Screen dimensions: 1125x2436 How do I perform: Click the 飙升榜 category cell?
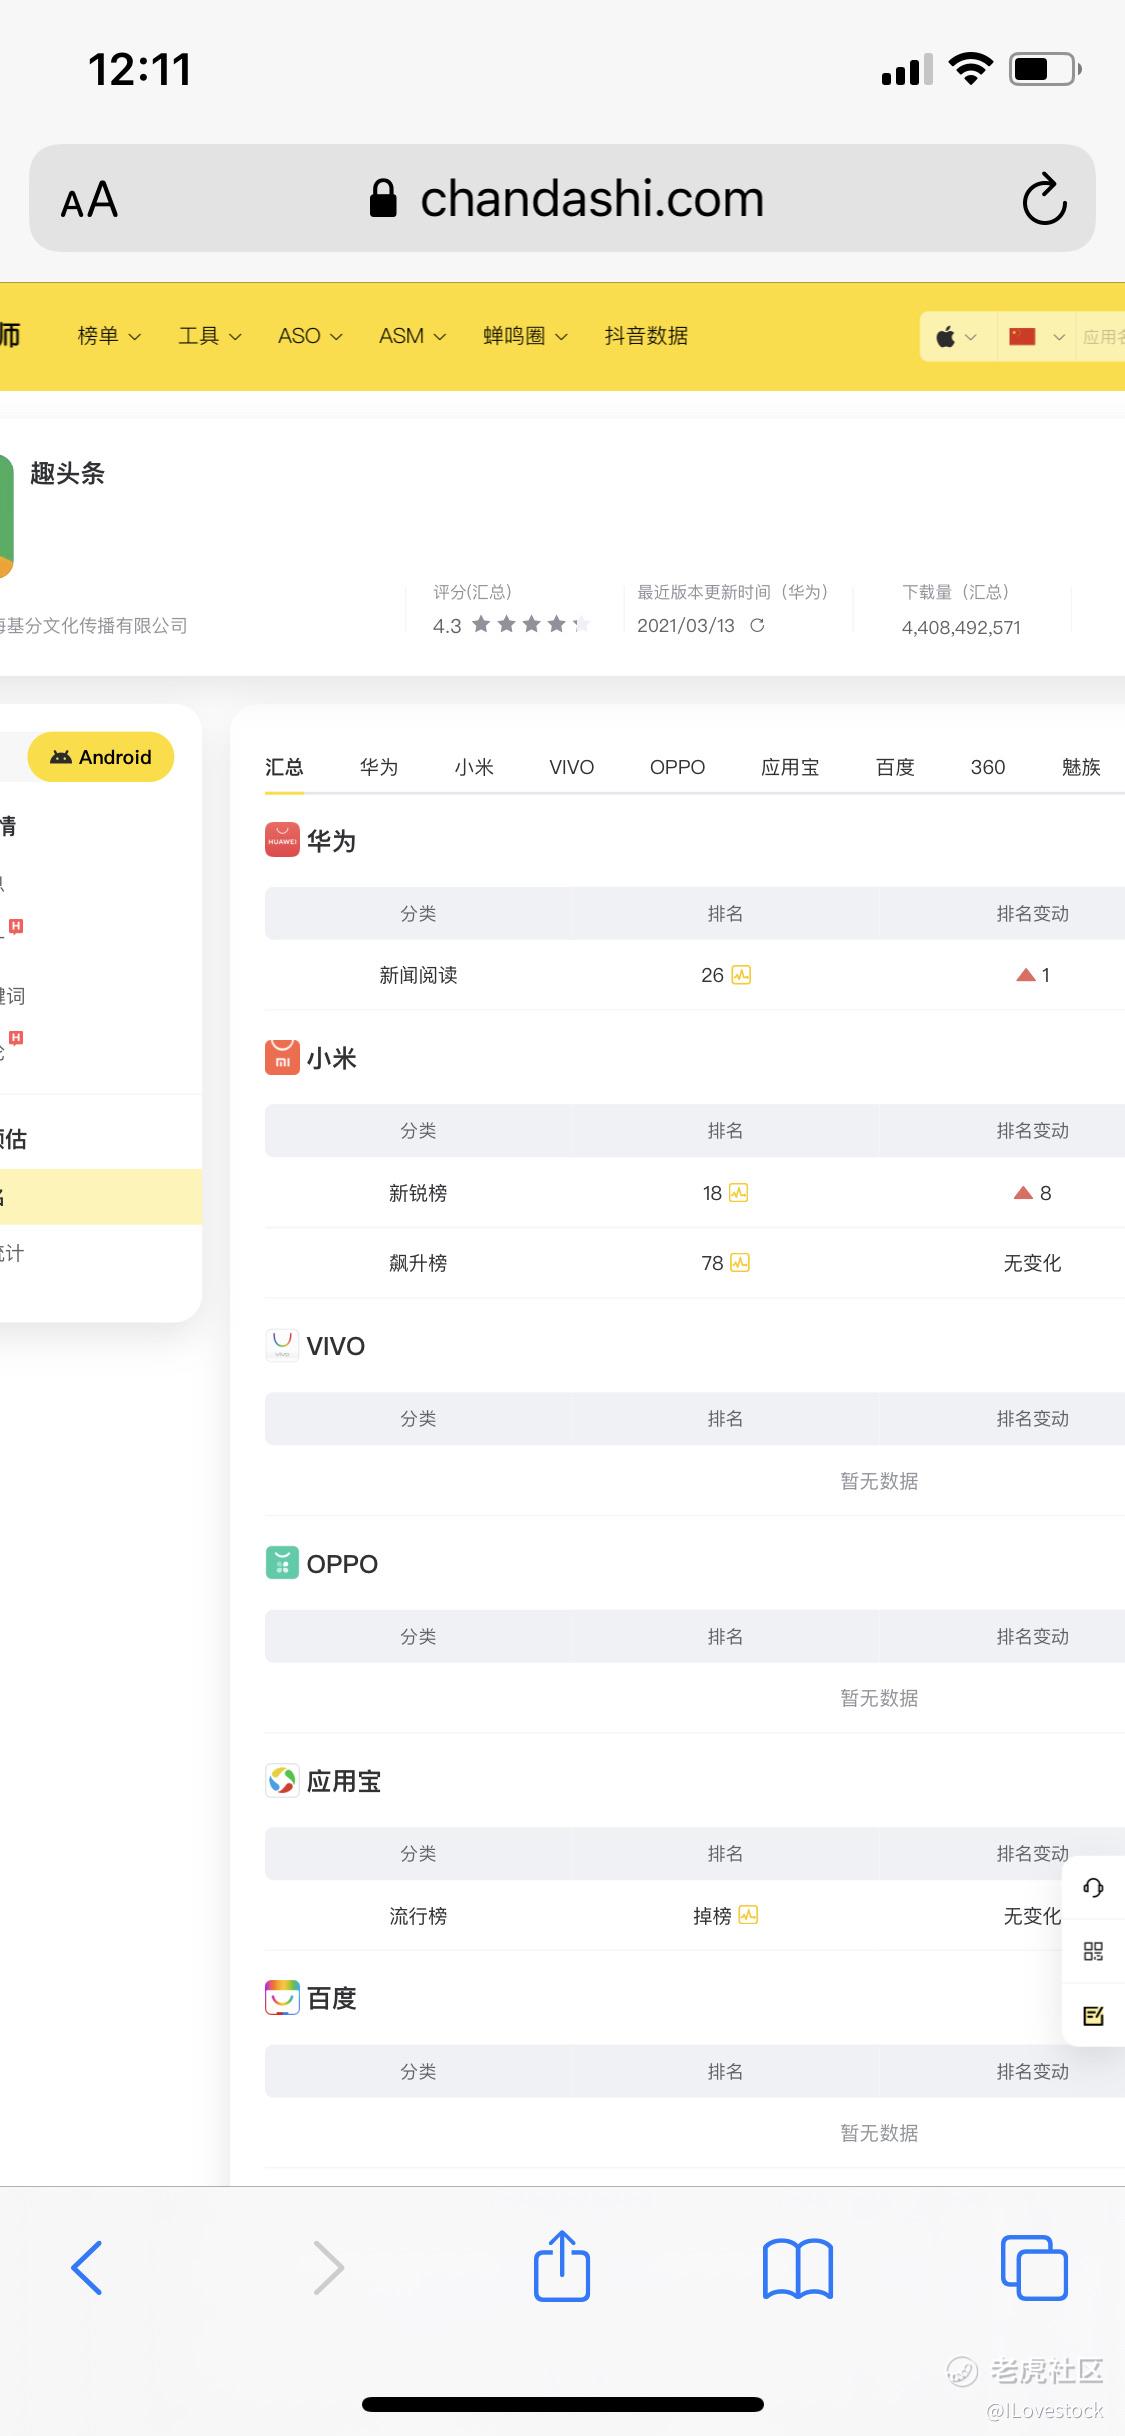click(418, 1263)
